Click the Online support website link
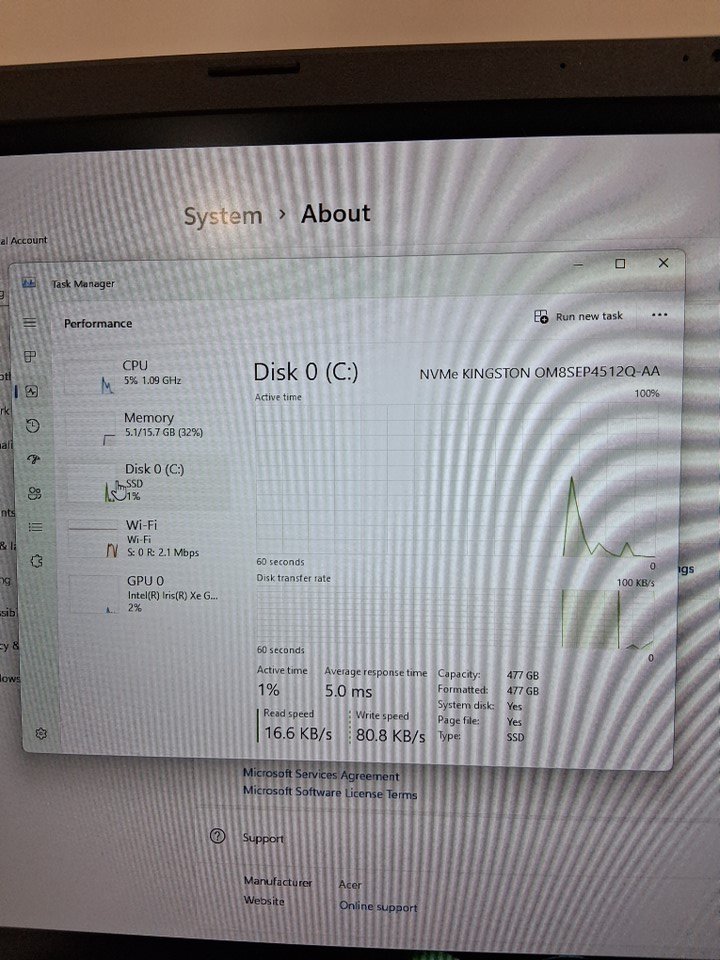 point(378,907)
